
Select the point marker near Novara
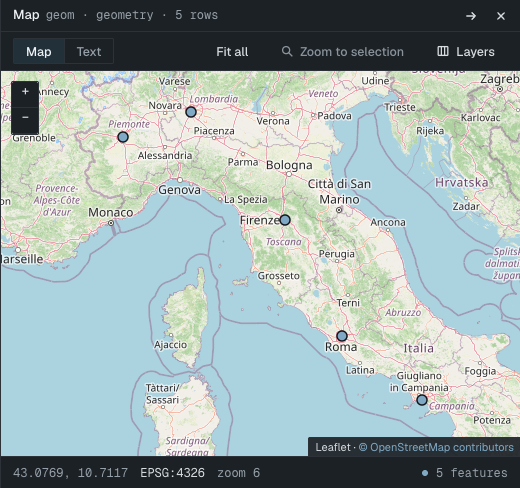pyautogui.click(x=191, y=112)
